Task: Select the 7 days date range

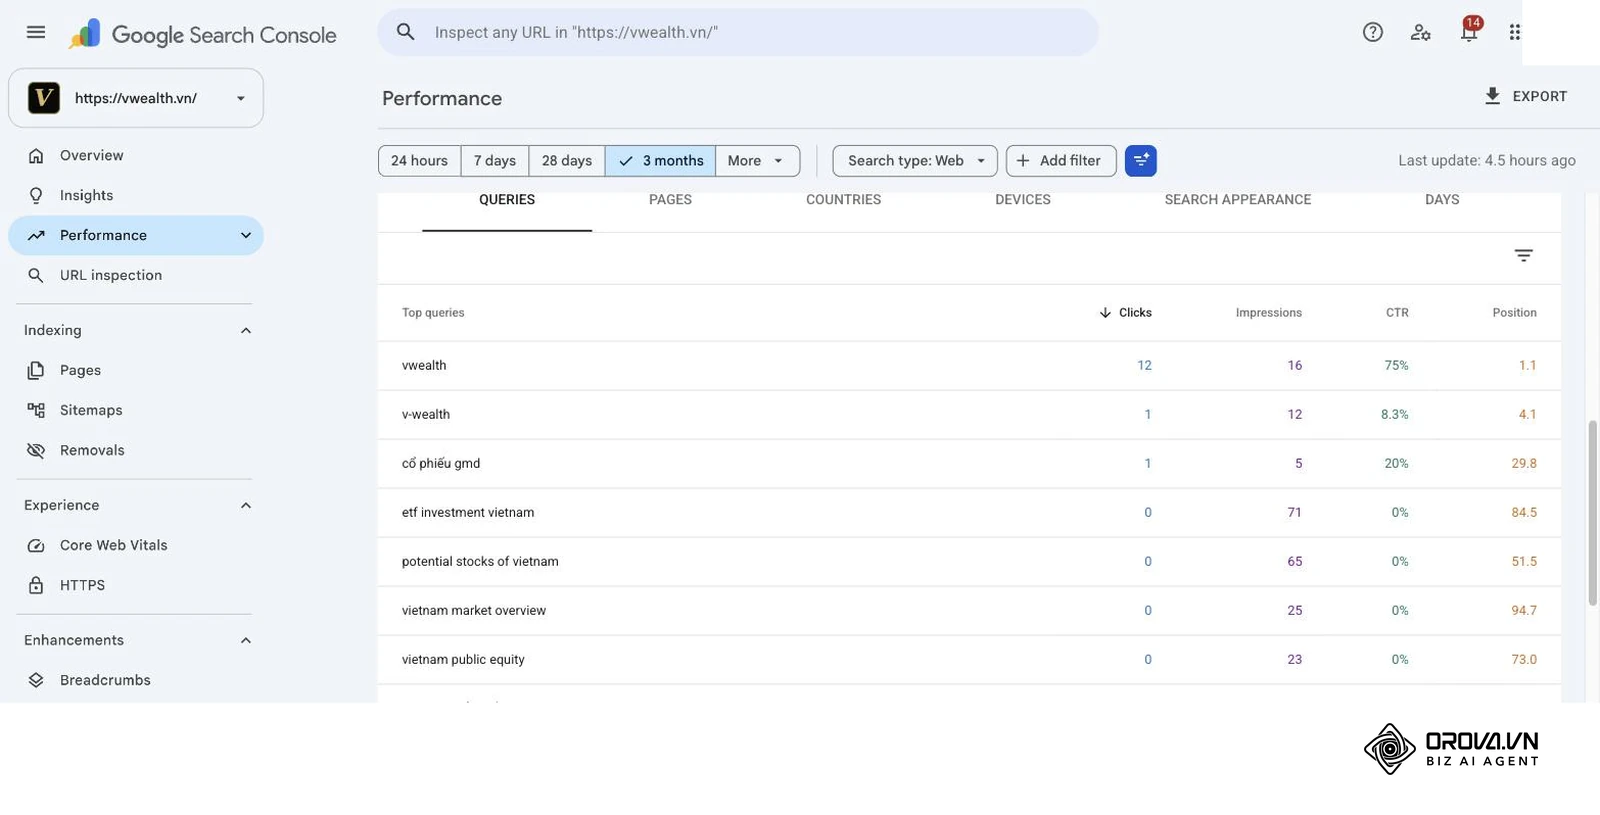Action: tap(495, 161)
